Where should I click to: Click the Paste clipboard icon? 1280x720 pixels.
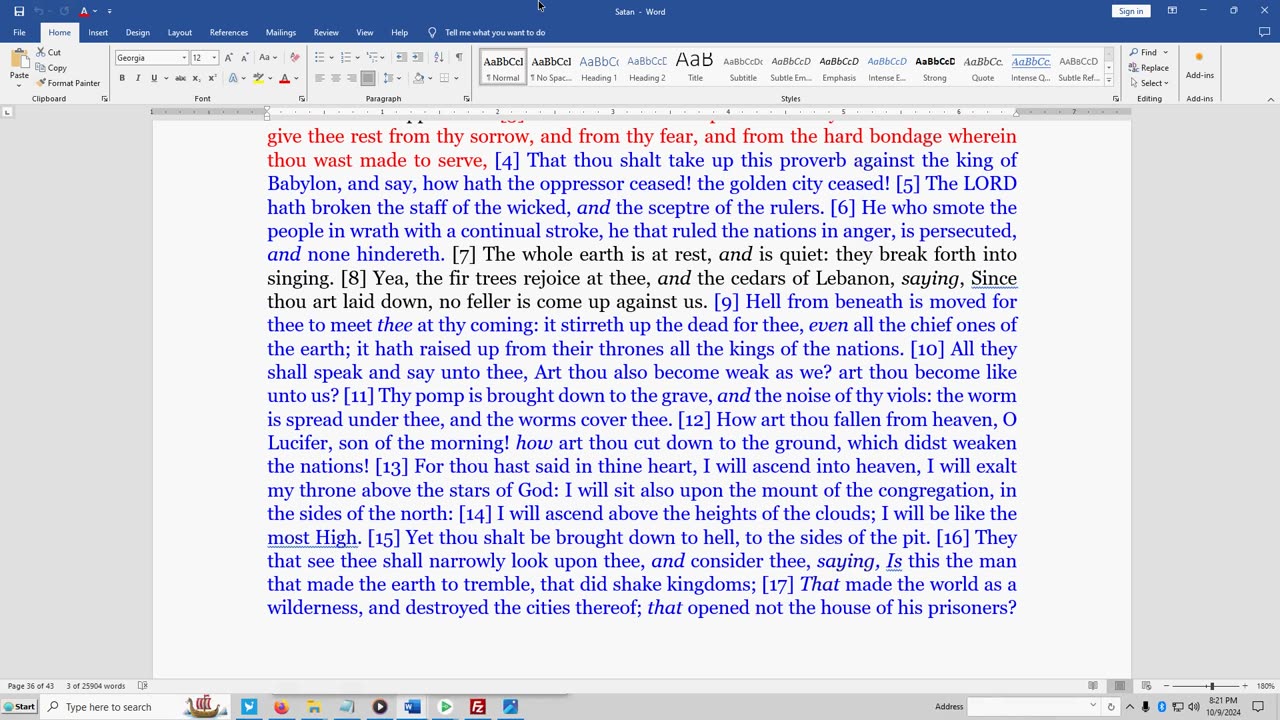pos(19,60)
